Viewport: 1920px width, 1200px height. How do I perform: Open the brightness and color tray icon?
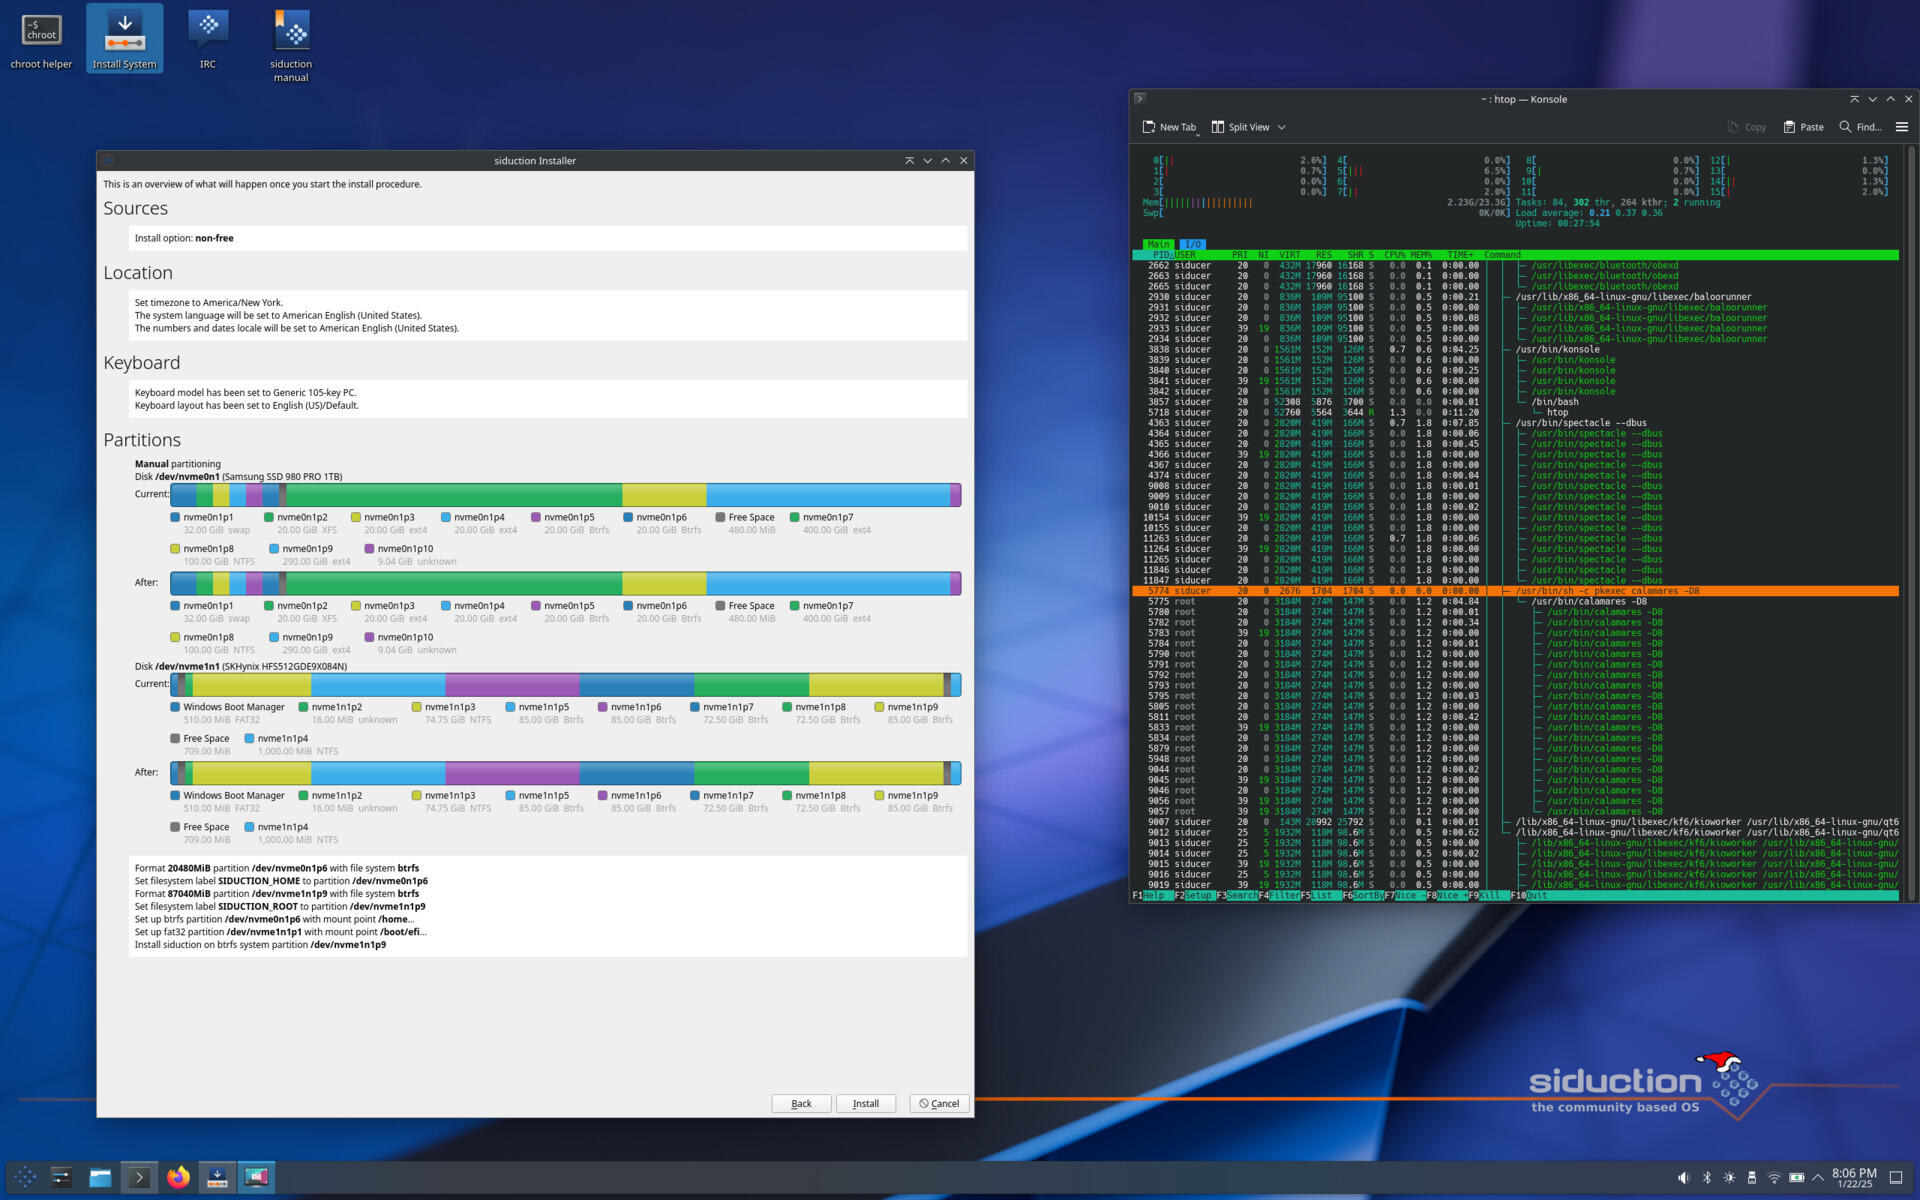click(x=1729, y=1178)
